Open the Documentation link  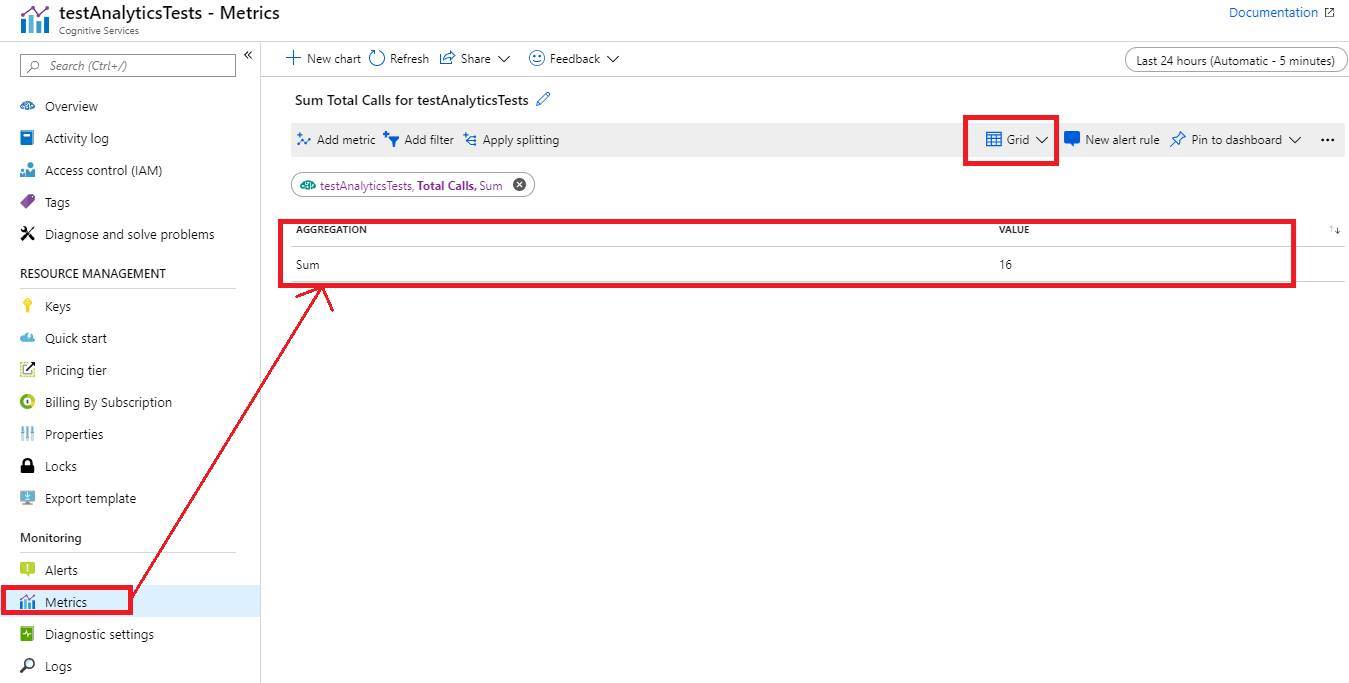click(1273, 13)
